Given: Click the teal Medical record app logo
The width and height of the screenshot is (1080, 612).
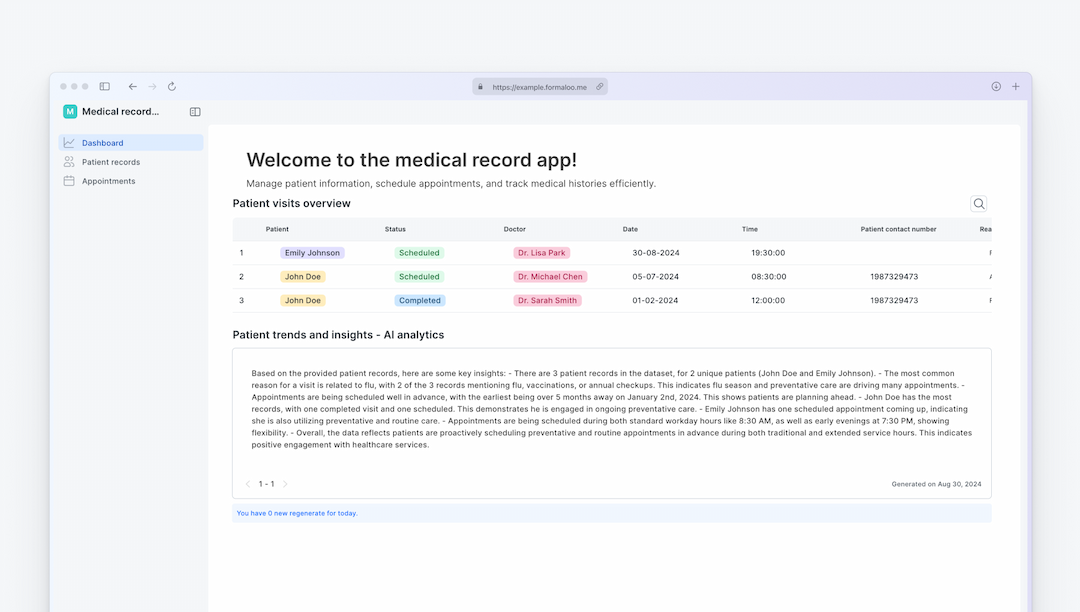Looking at the screenshot, I should tap(69, 111).
